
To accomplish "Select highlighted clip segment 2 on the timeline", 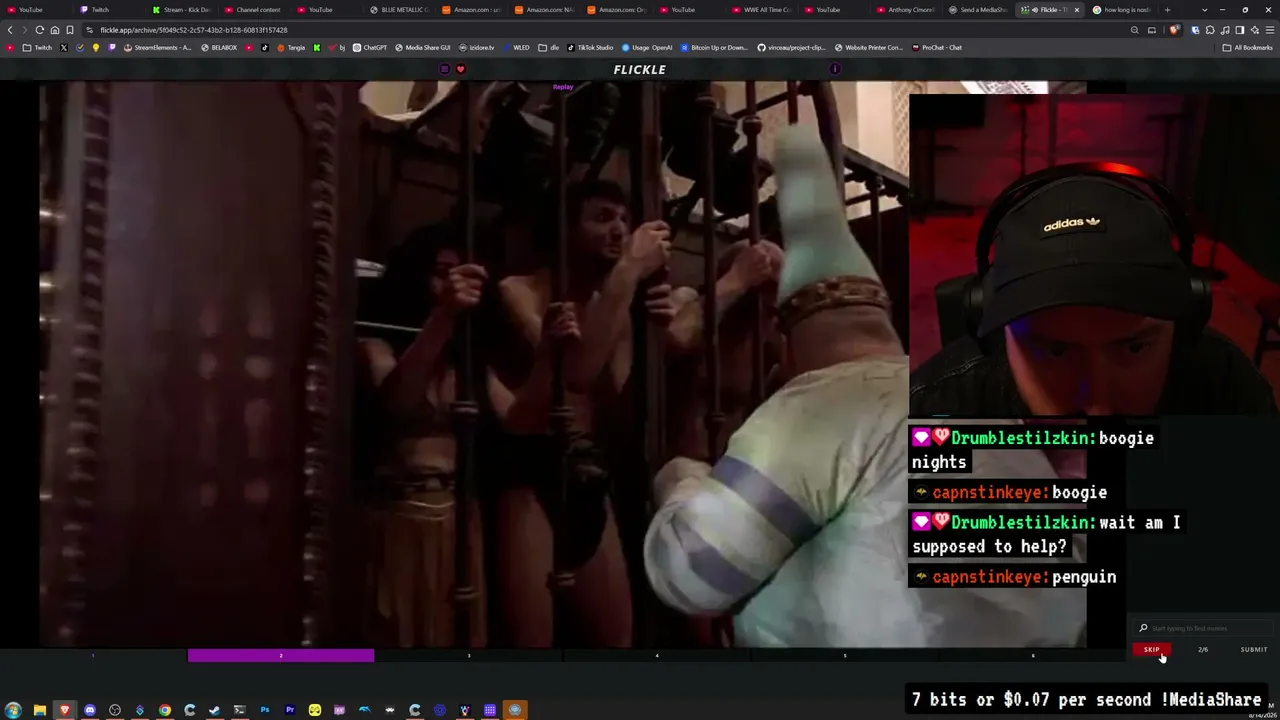I will [x=281, y=656].
